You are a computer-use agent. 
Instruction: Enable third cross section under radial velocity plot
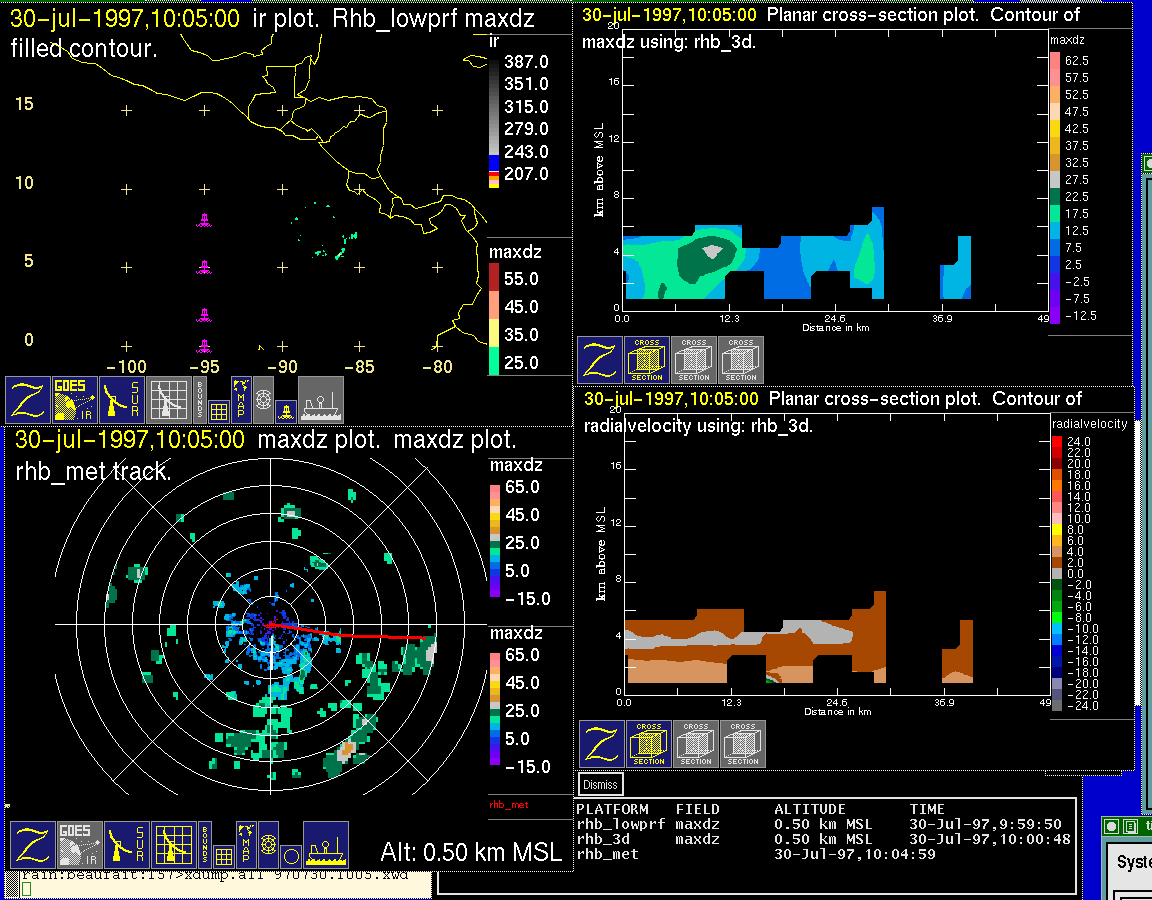coord(742,744)
